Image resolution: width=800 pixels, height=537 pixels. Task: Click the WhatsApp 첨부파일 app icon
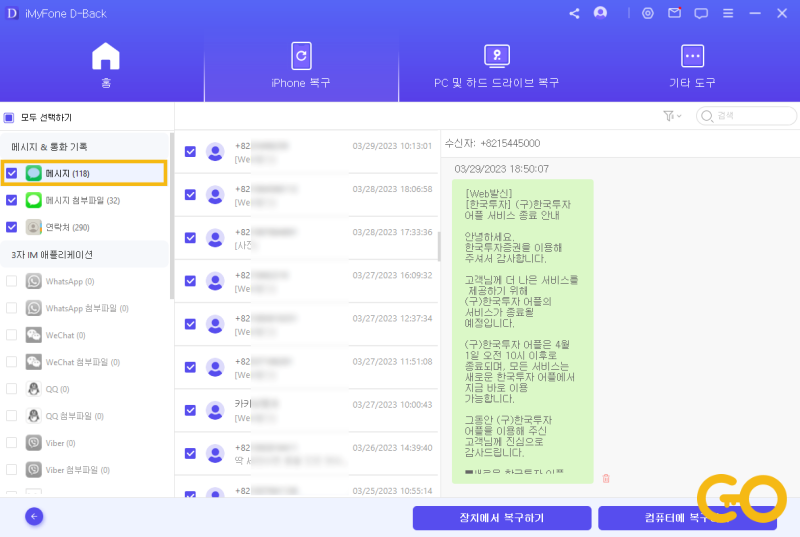pyautogui.click(x=34, y=308)
